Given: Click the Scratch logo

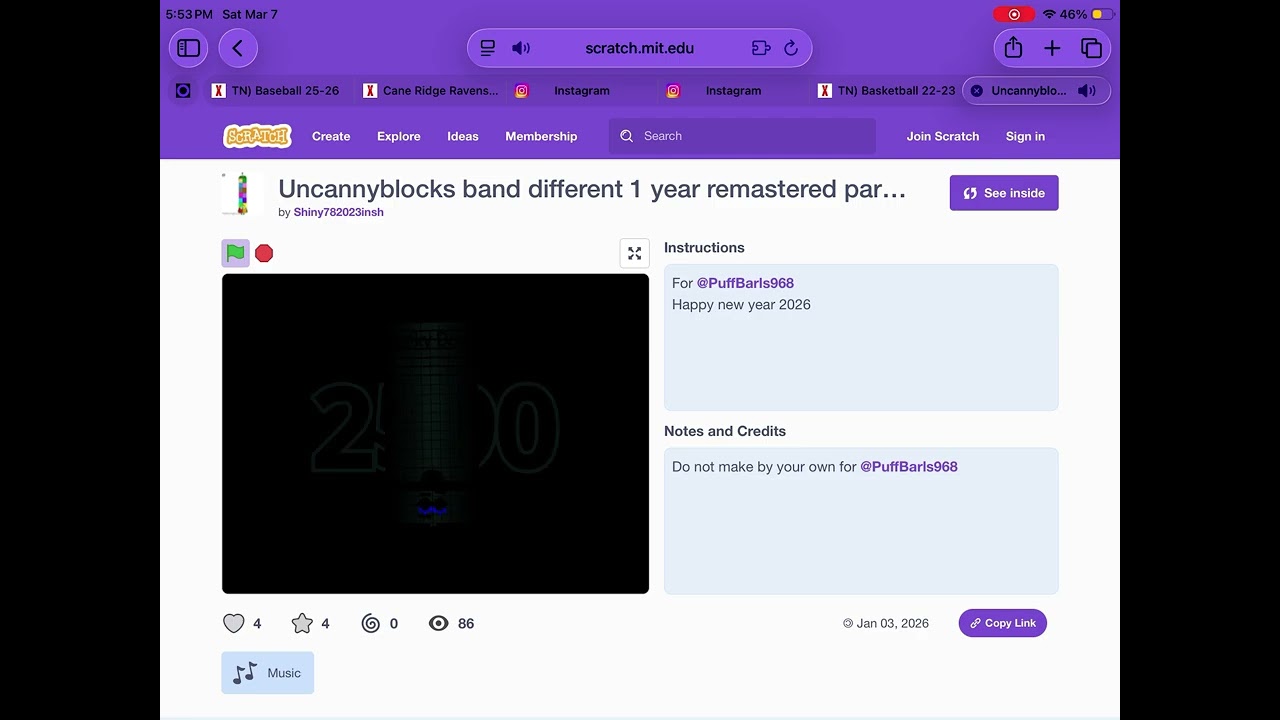Looking at the screenshot, I should point(257,136).
